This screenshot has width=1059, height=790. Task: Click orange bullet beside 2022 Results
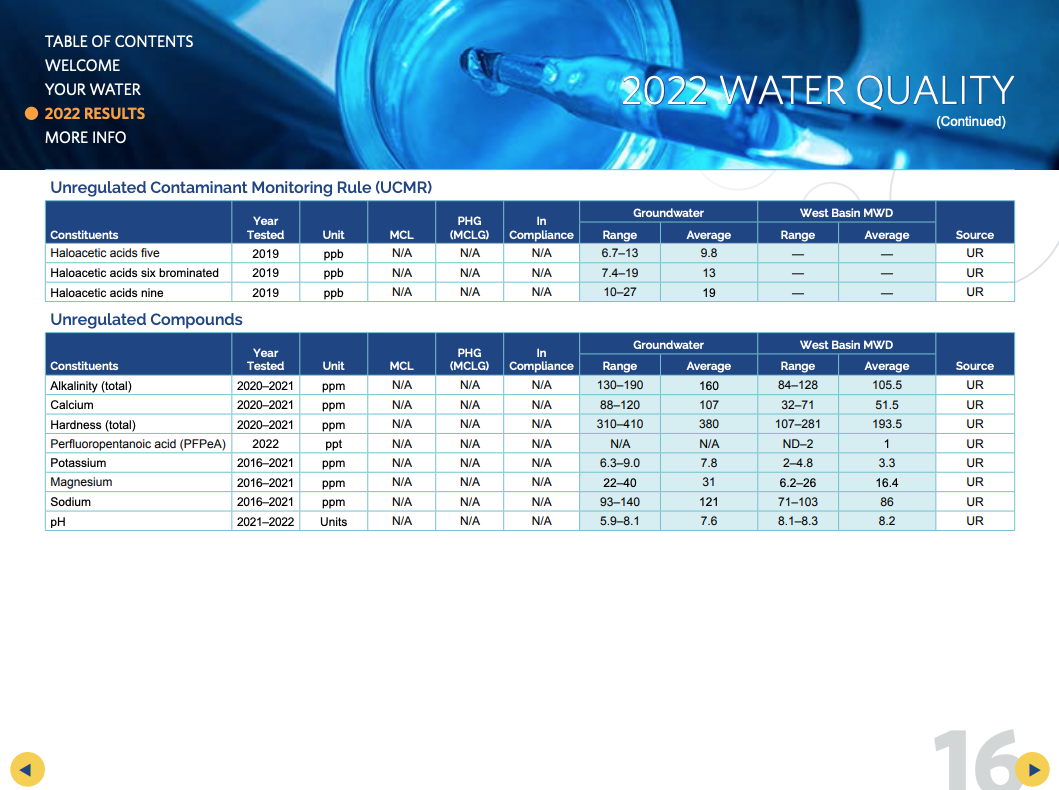(x=31, y=113)
